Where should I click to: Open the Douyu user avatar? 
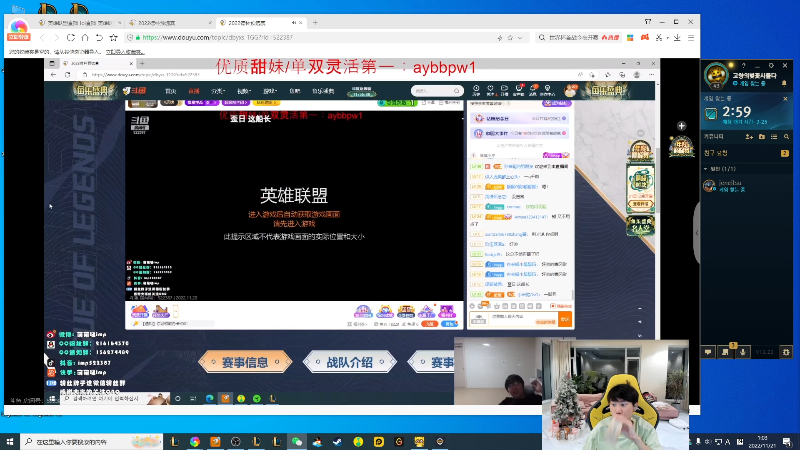(570, 91)
